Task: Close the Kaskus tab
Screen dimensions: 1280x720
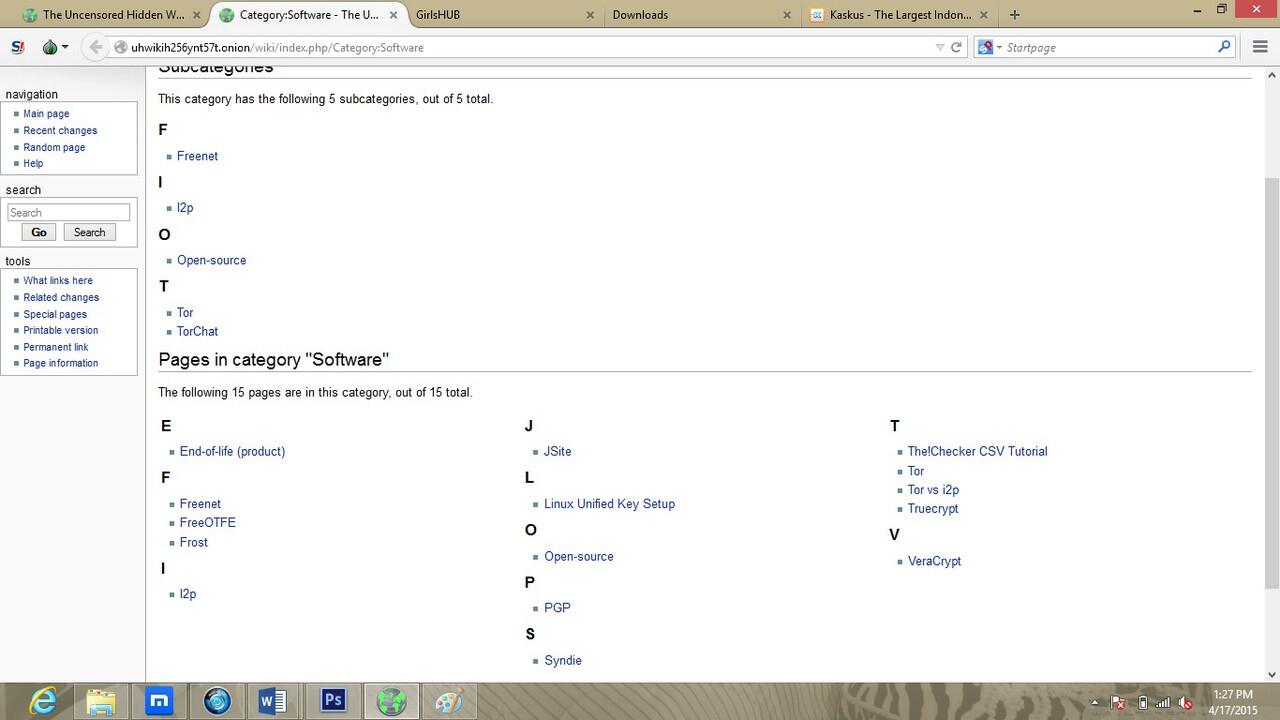Action: coord(983,15)
